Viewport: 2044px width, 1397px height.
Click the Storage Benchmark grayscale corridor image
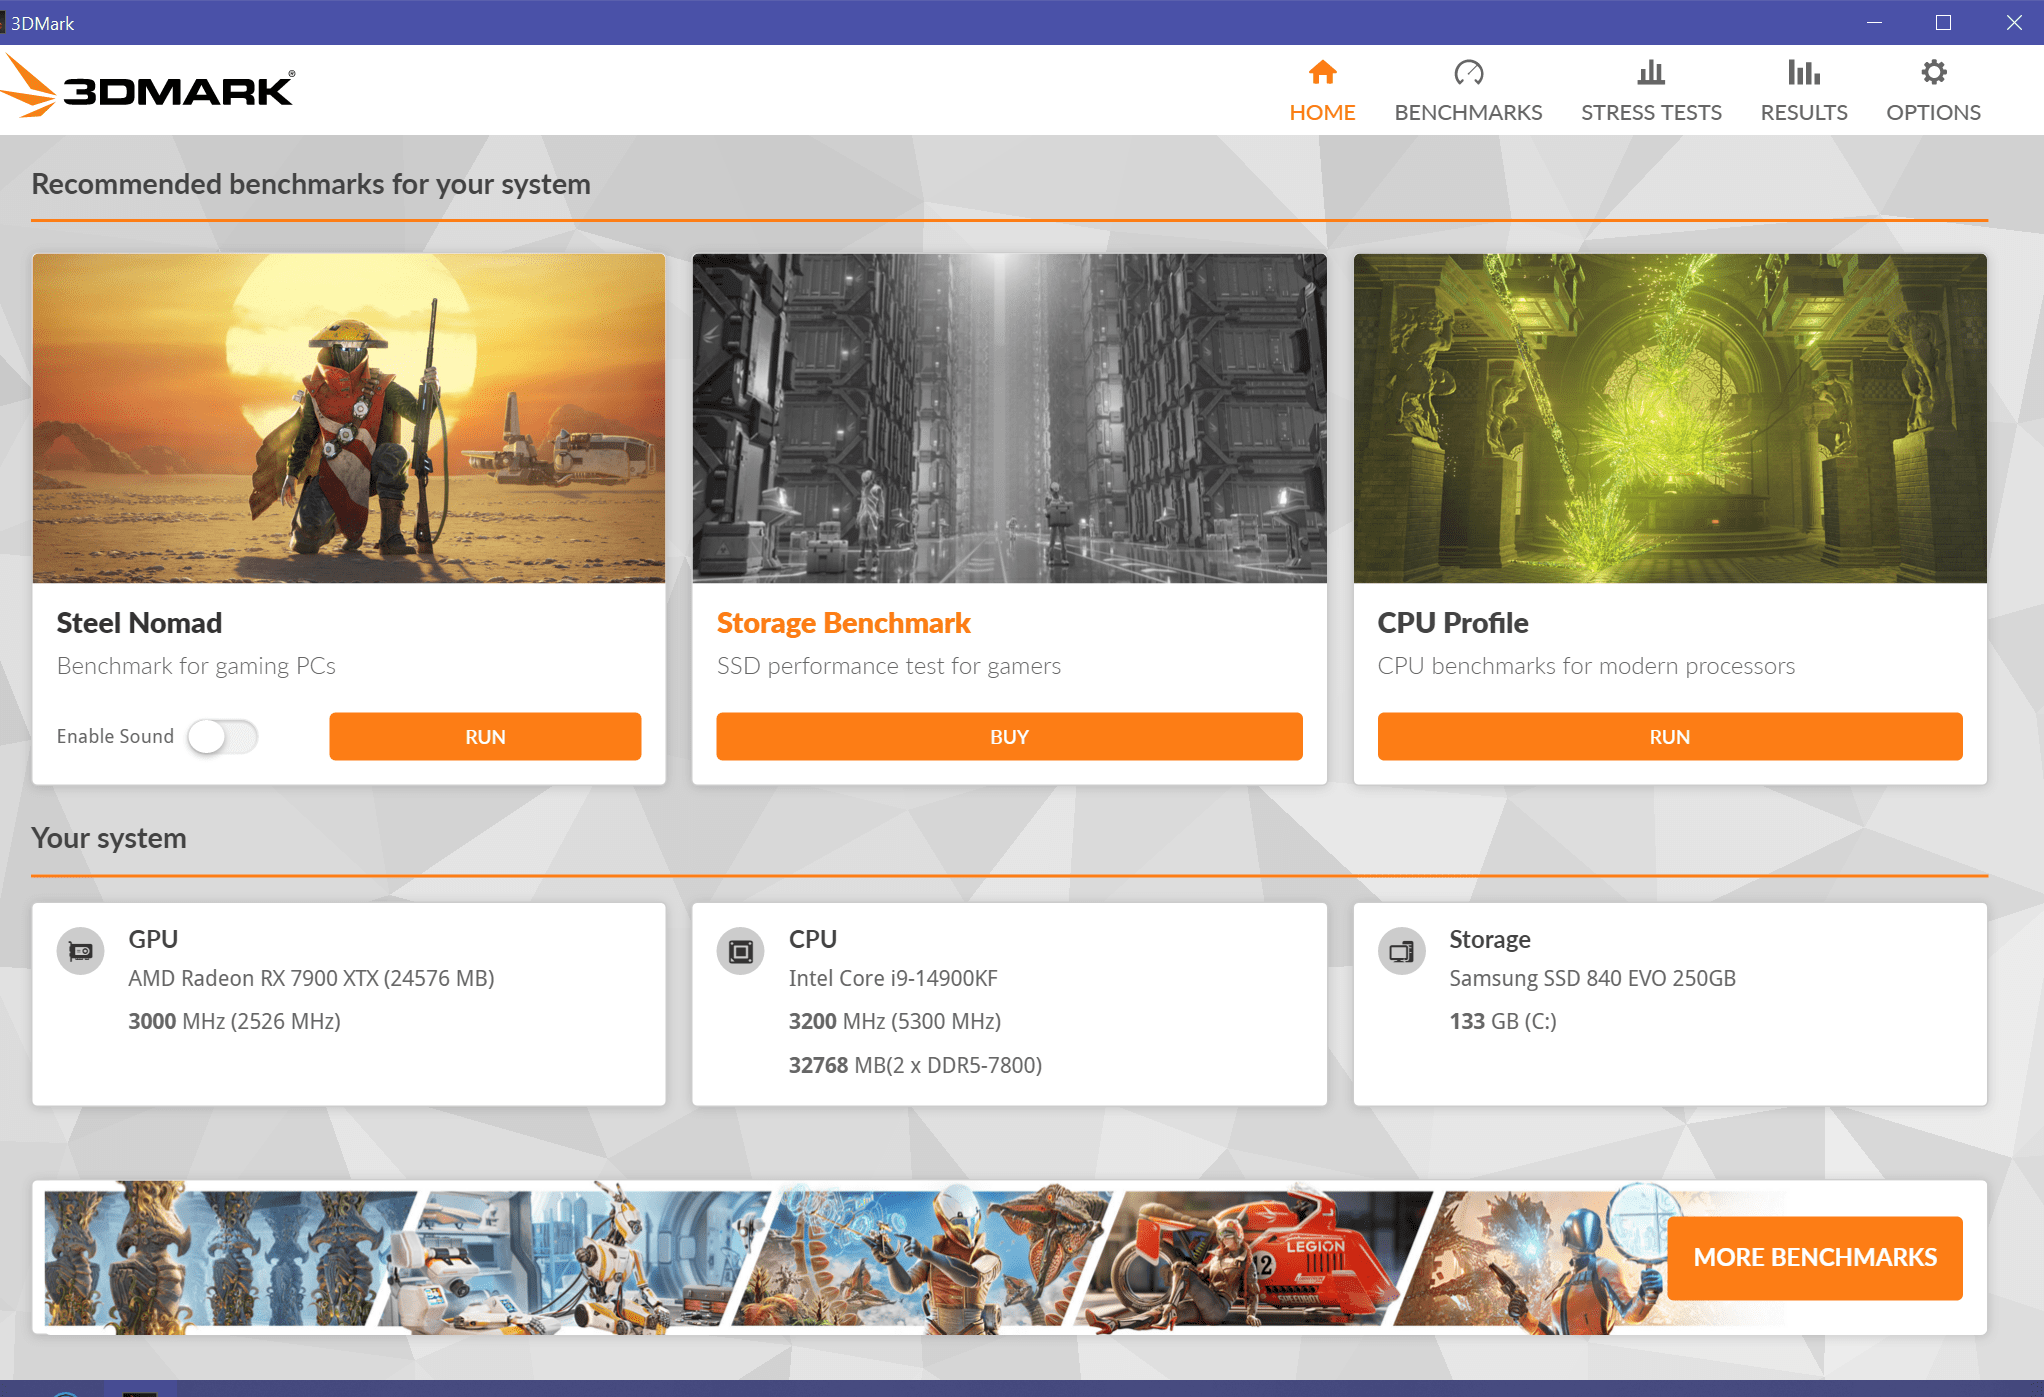click(x=1009, y=418)
